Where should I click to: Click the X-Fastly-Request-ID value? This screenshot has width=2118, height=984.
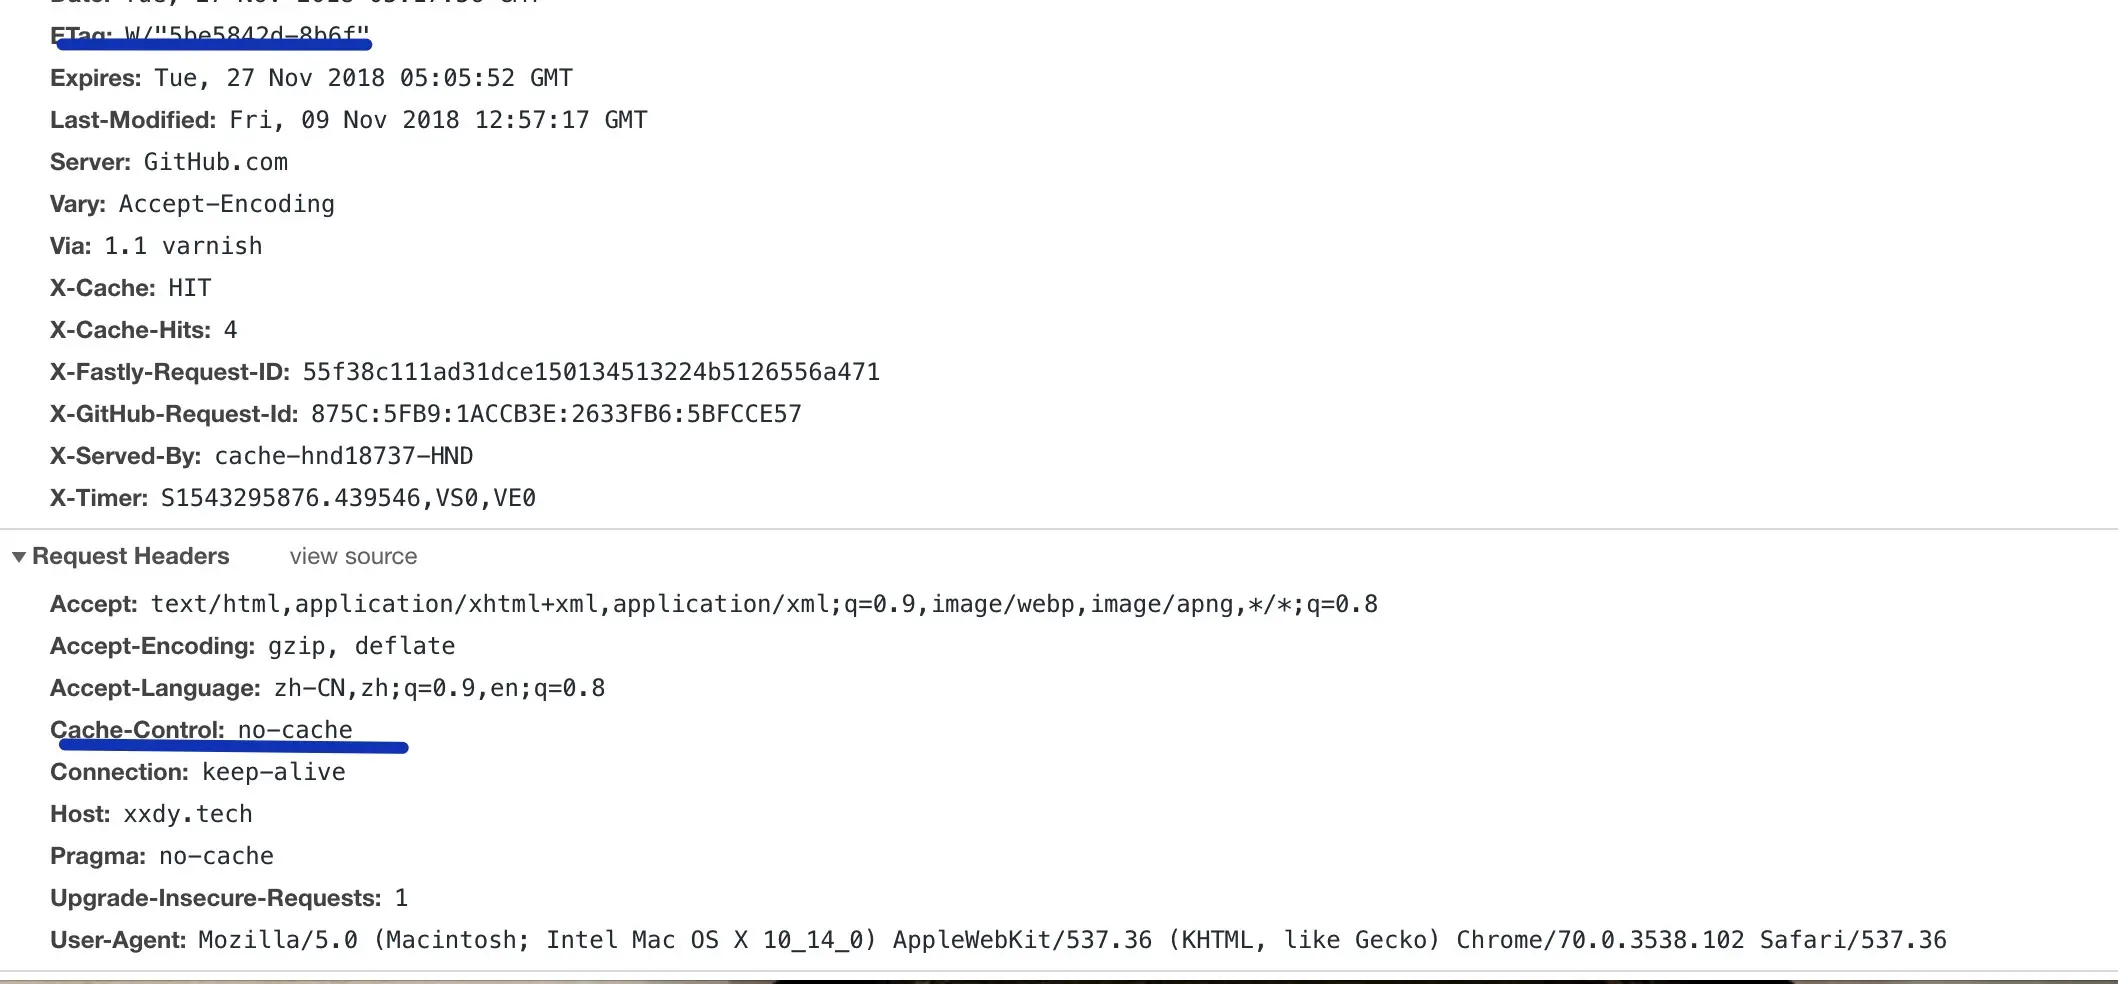pos(590,372)
